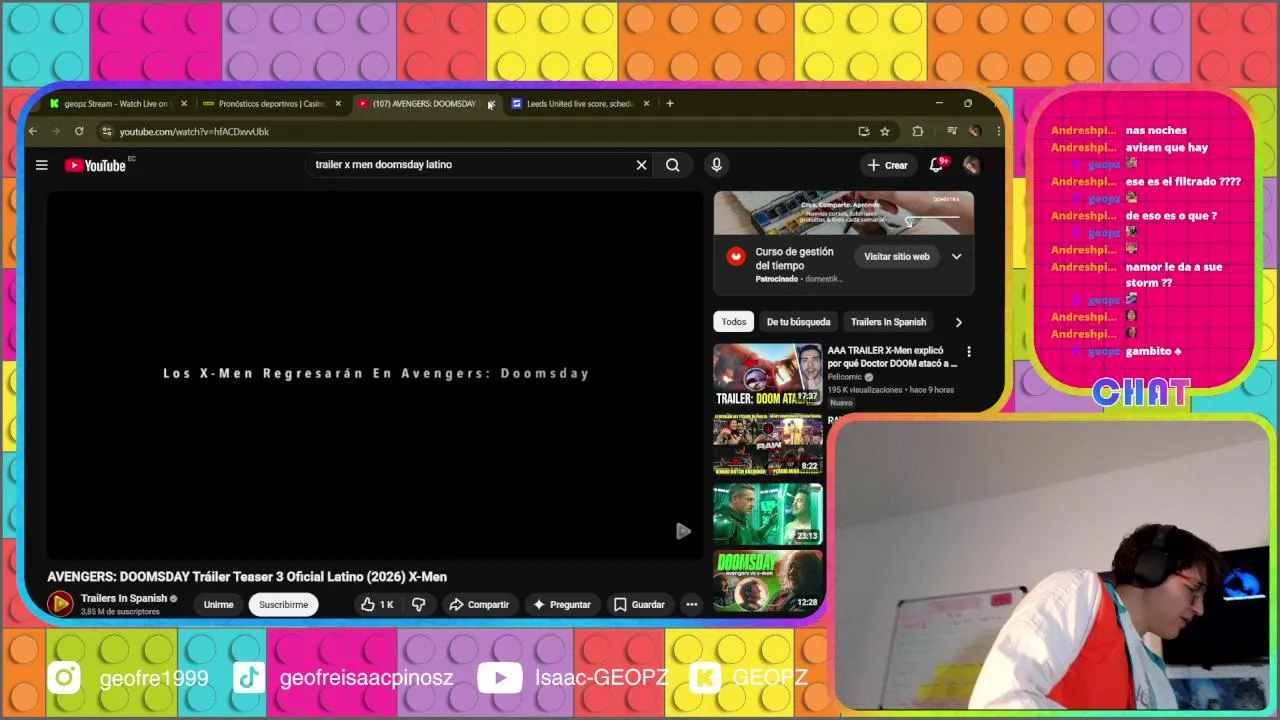Clear the search text with X

click(x=641, y=165)
